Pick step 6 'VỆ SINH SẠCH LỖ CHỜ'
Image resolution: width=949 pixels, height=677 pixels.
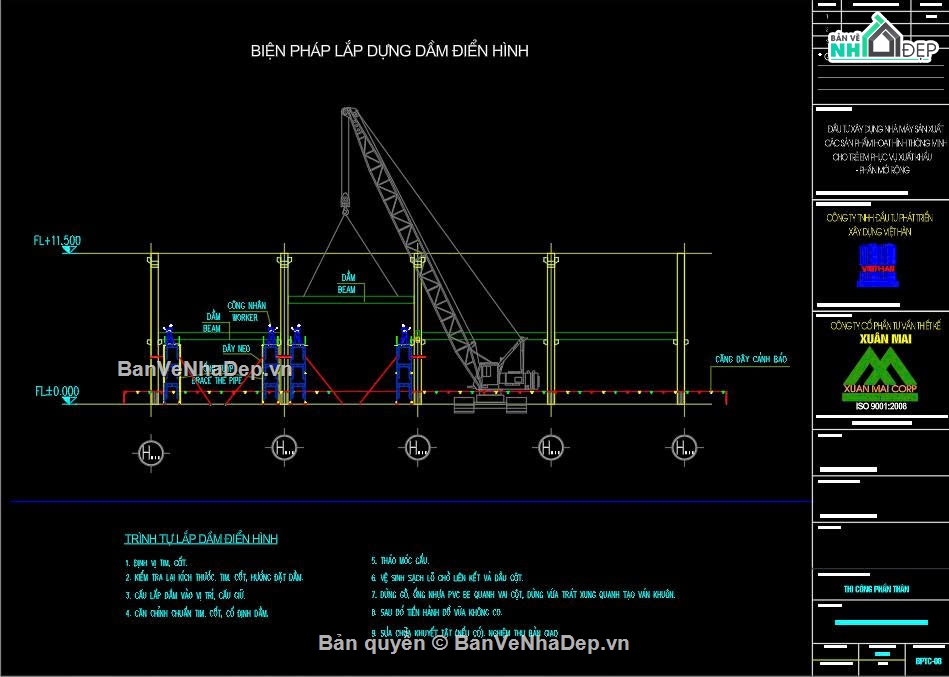pos(447,578)
